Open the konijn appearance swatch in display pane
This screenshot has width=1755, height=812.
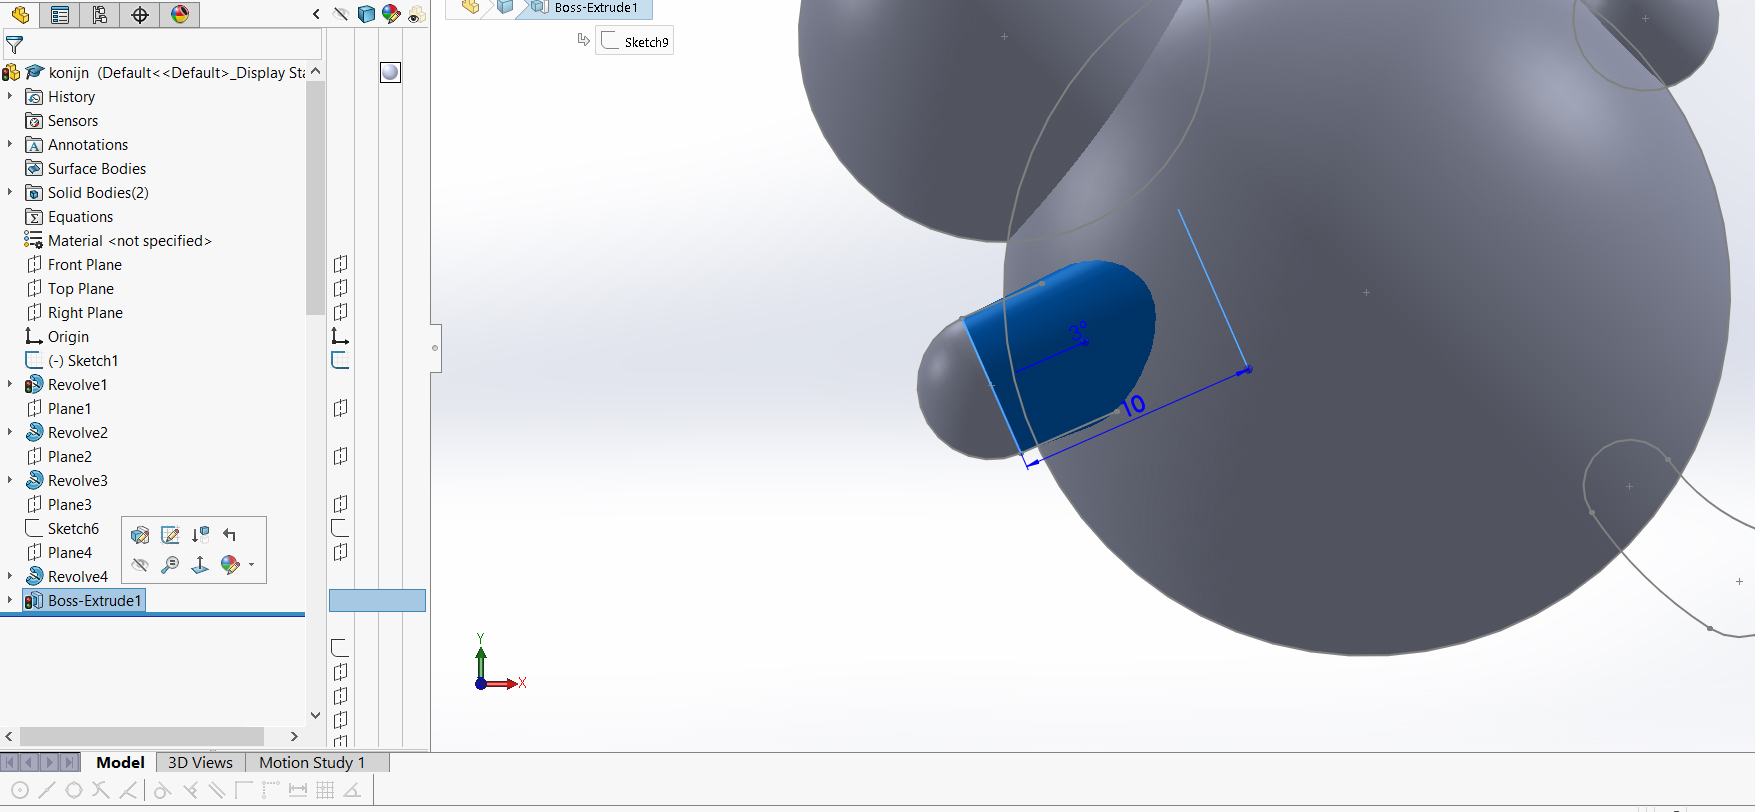[390, 72]
